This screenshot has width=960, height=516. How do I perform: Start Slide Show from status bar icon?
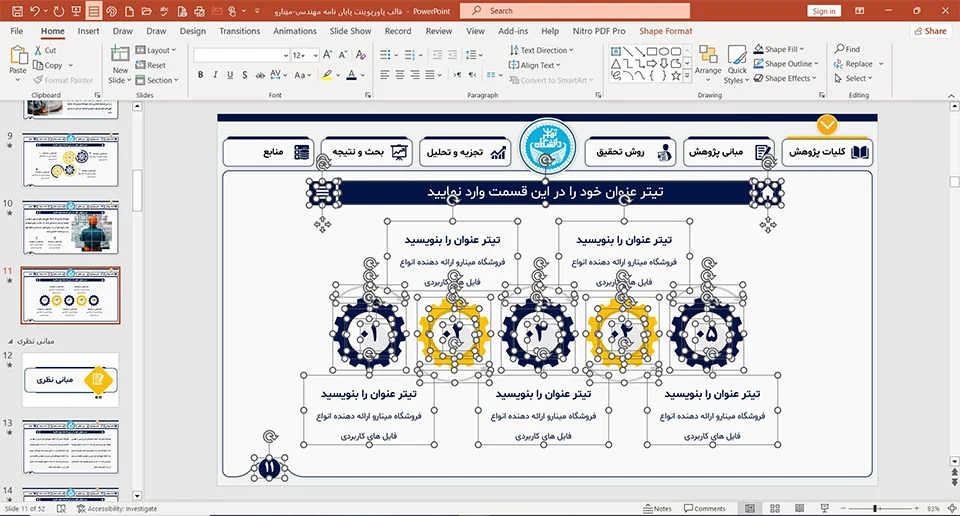[825, 509]
